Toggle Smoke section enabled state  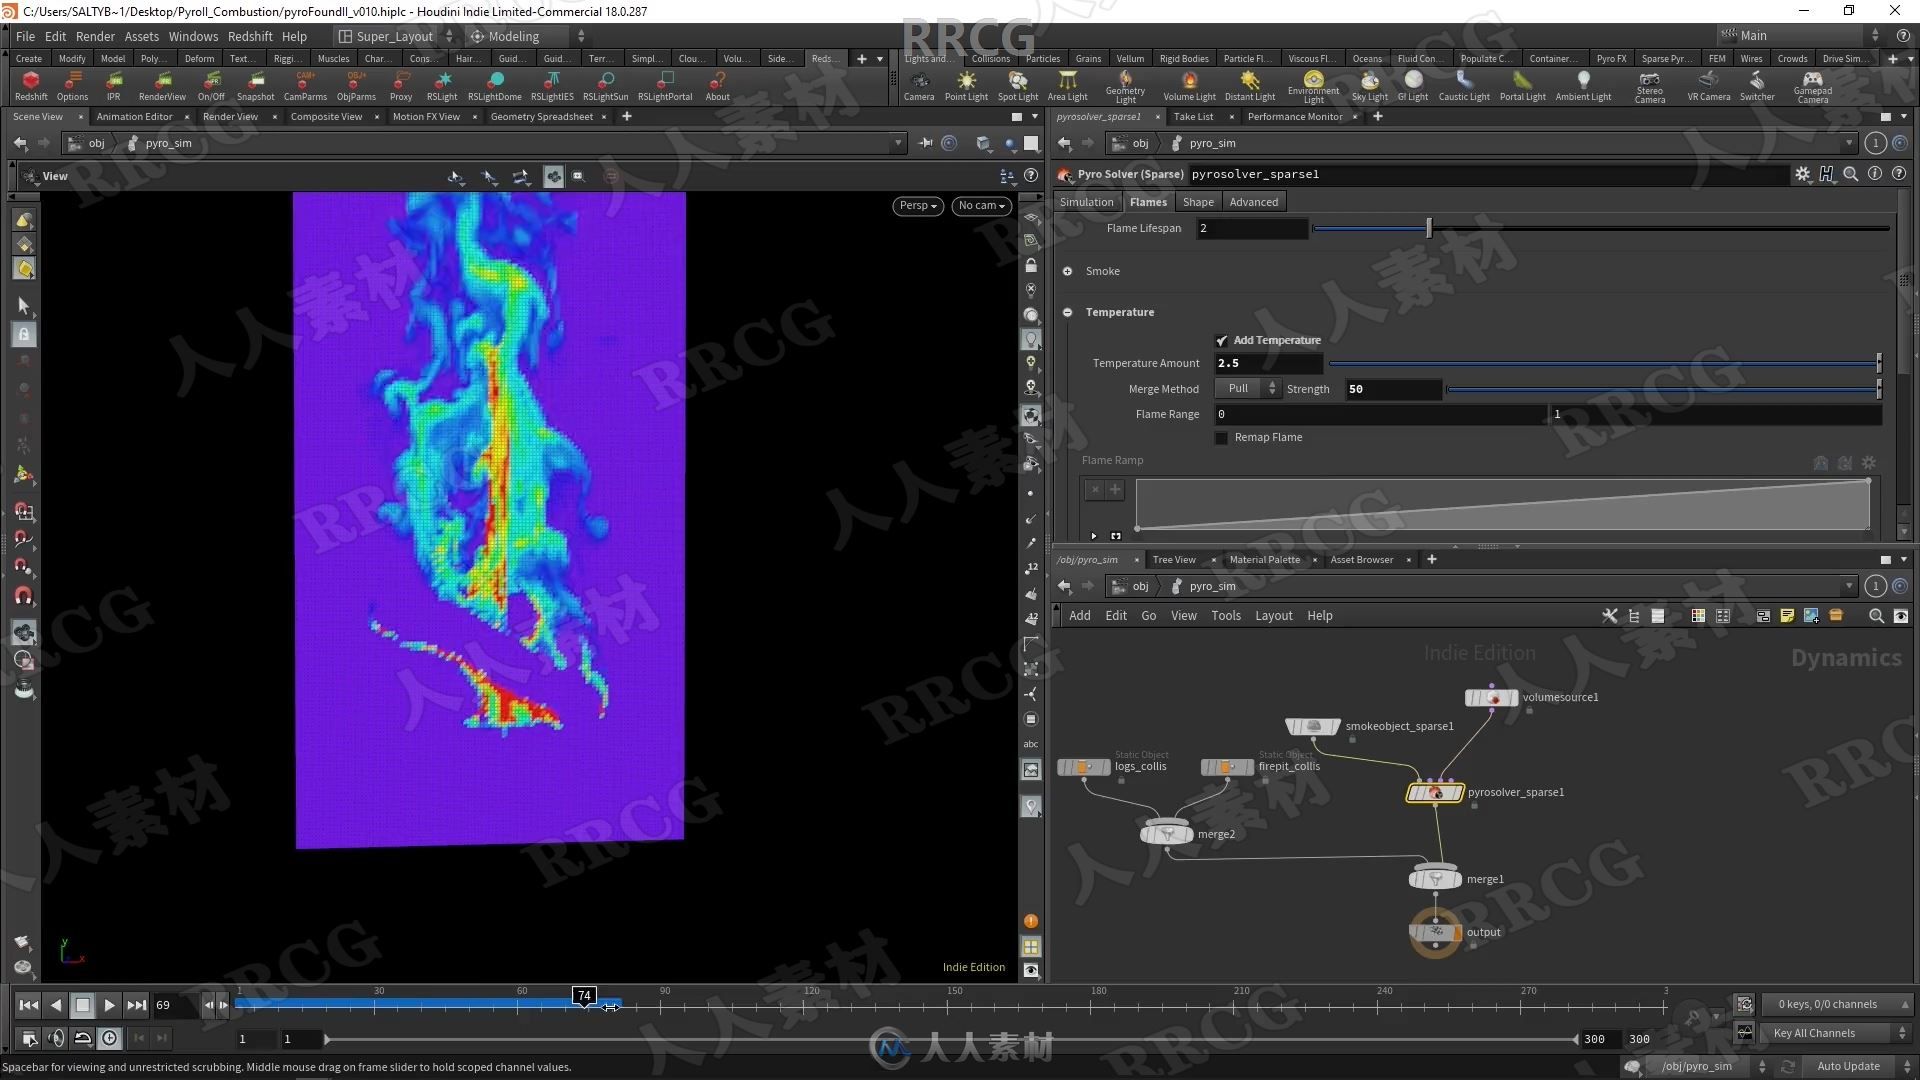(1068, 270)
